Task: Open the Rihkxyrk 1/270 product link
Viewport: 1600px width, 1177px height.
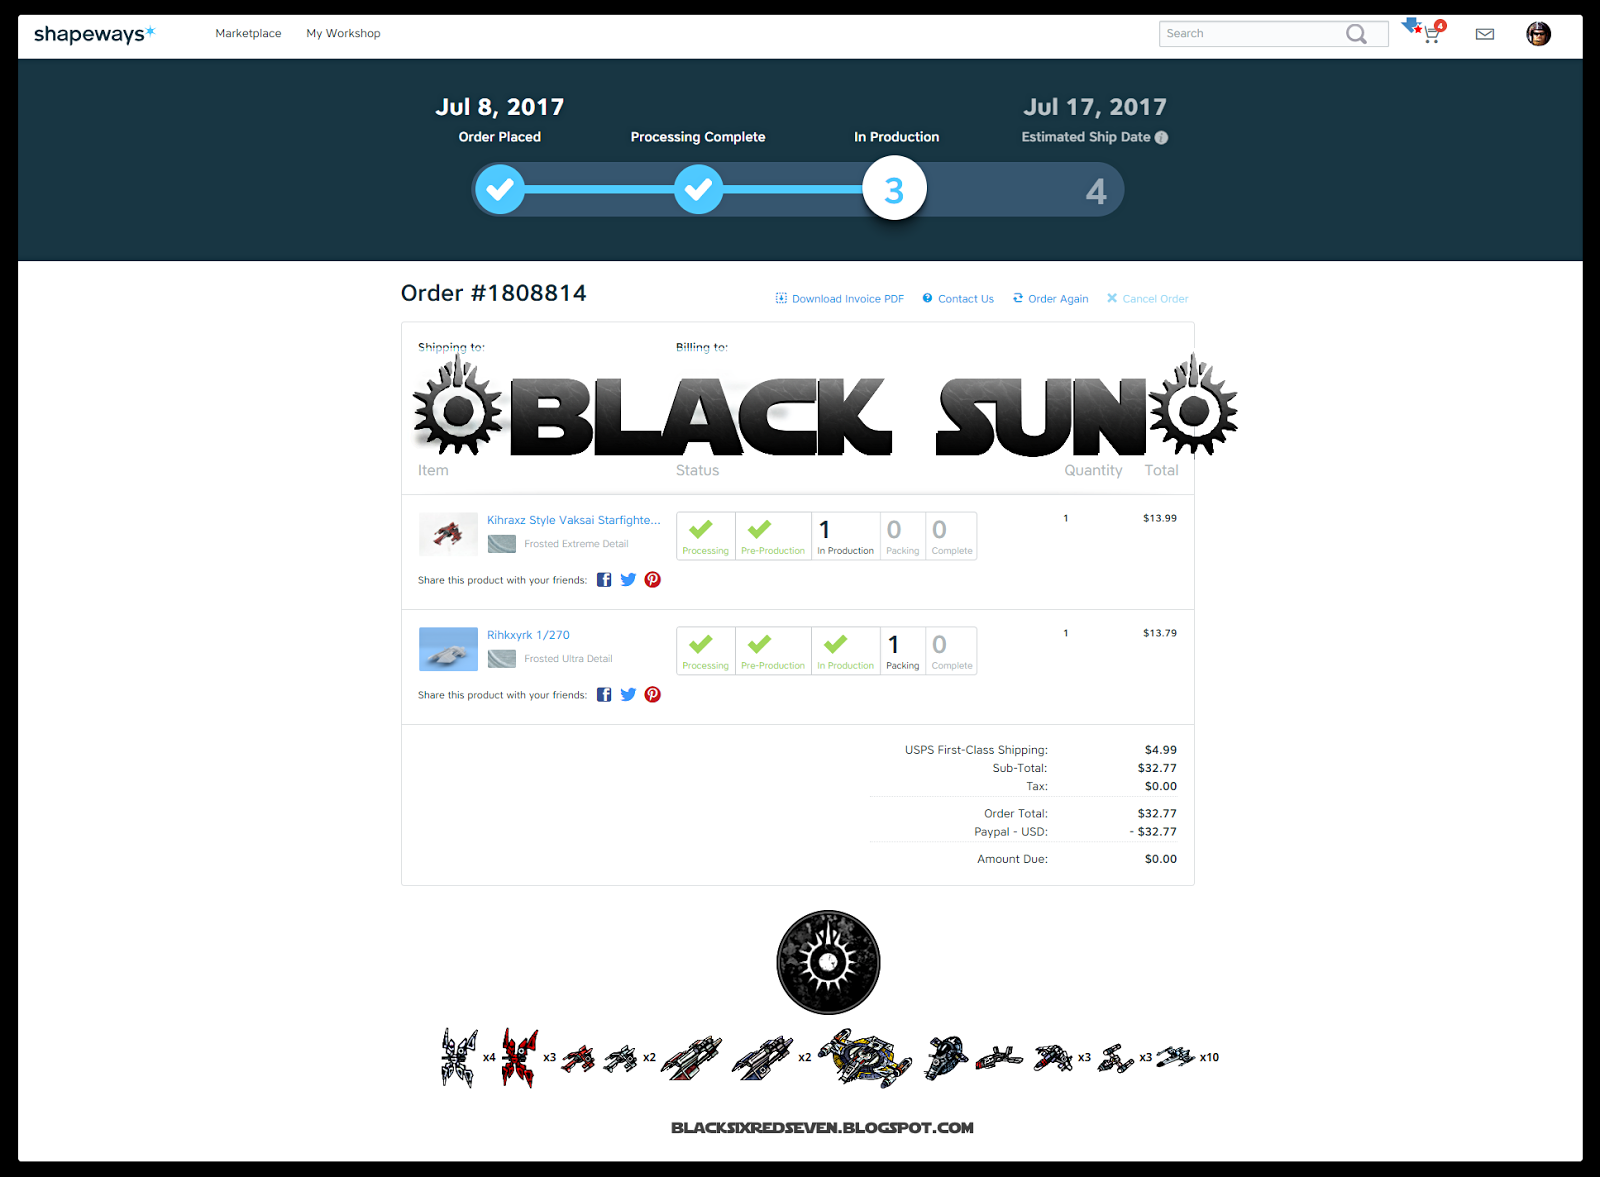Action: 528,635
